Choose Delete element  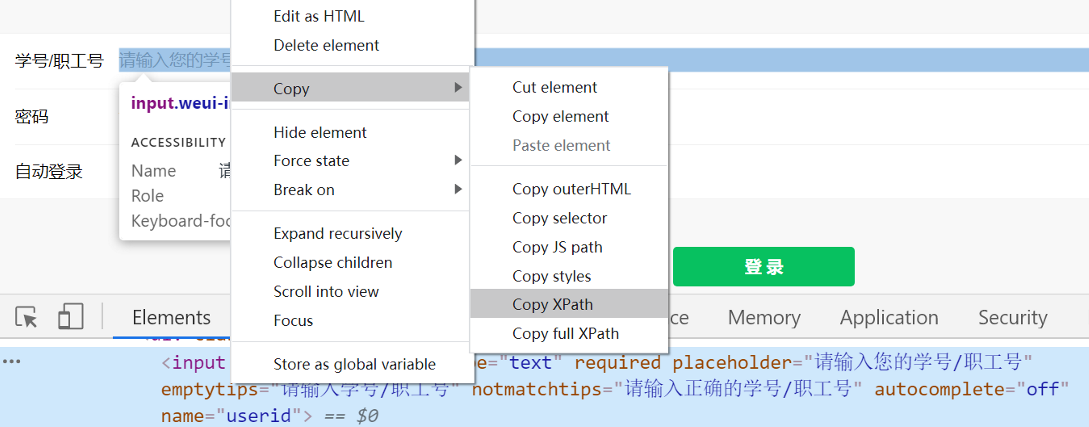point(326,45)
